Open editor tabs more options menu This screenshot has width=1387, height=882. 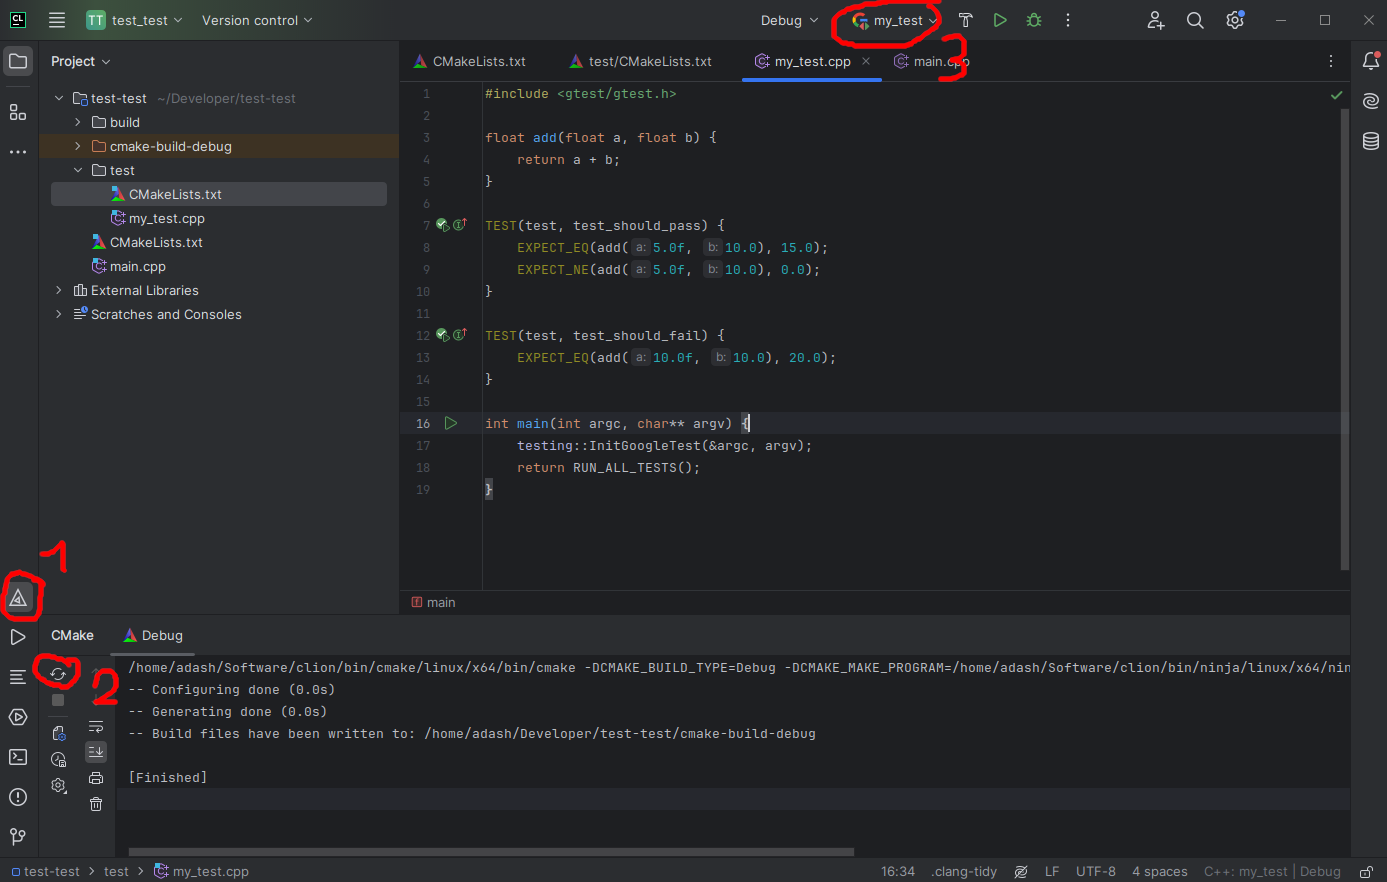click(1331, 61)
